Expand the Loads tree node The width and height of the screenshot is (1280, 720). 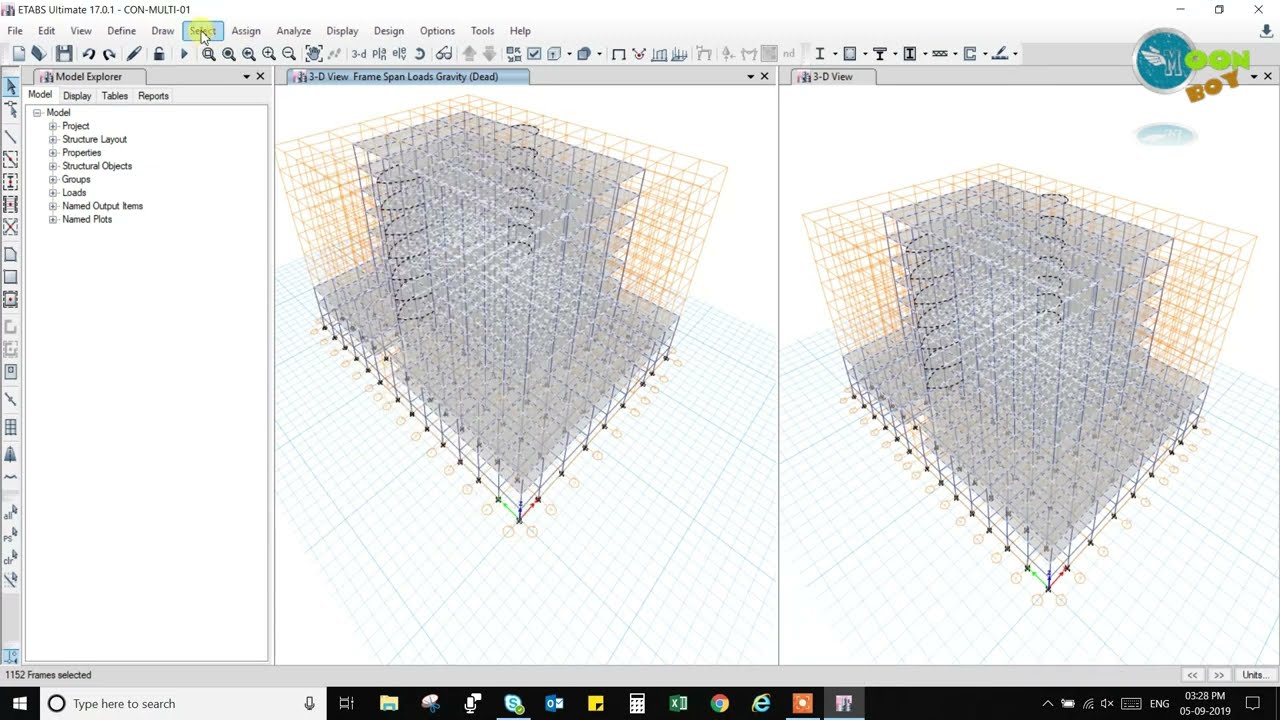click(53, 193)
